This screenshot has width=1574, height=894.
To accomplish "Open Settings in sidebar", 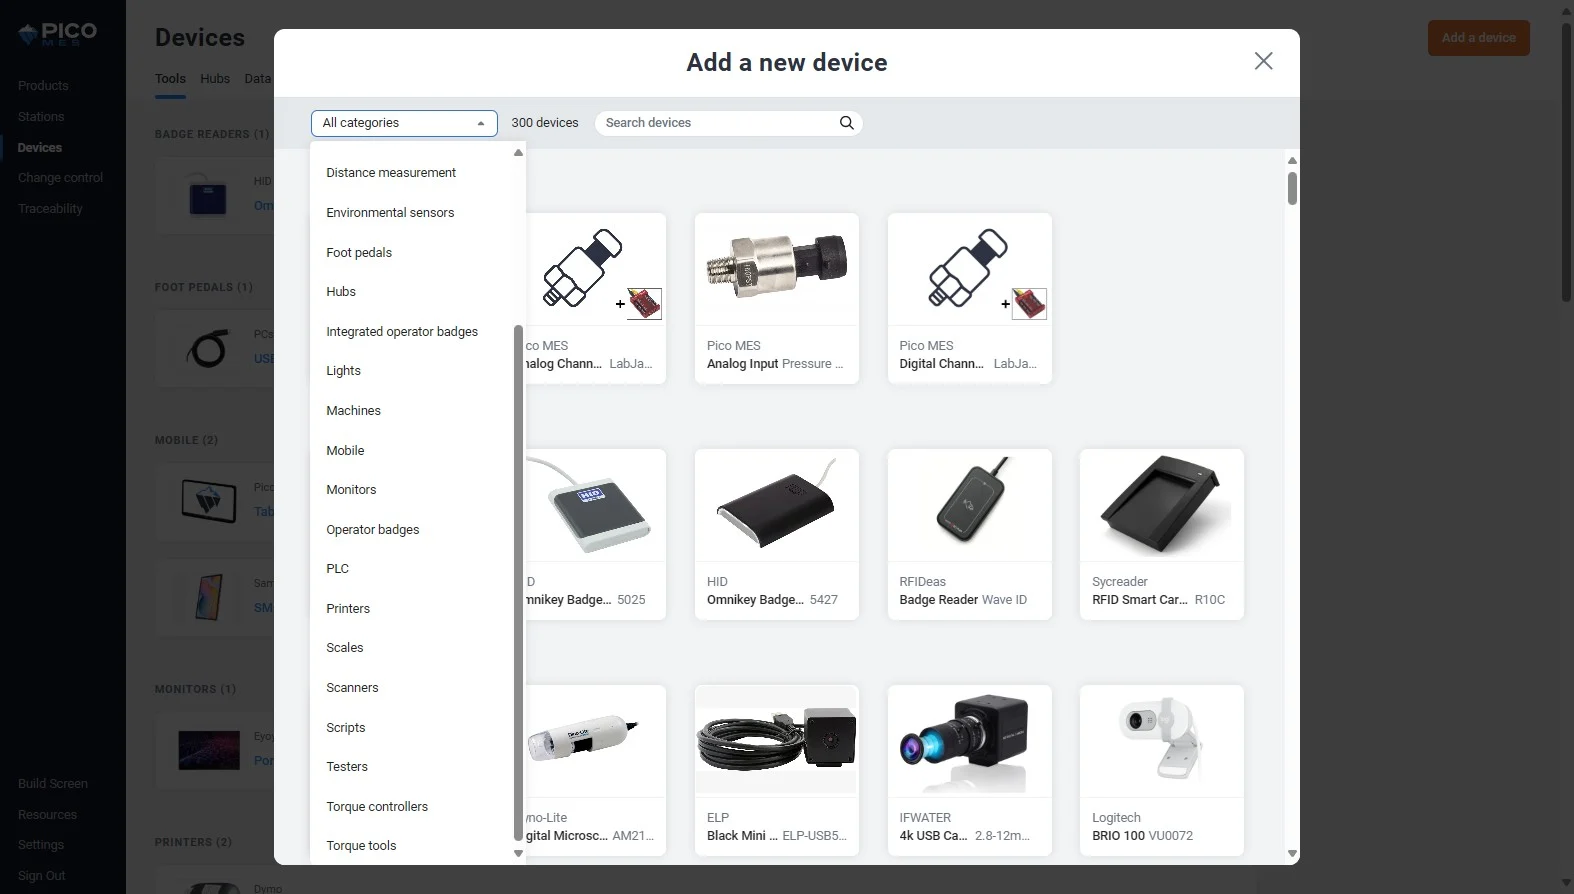I will pos(41,845).
